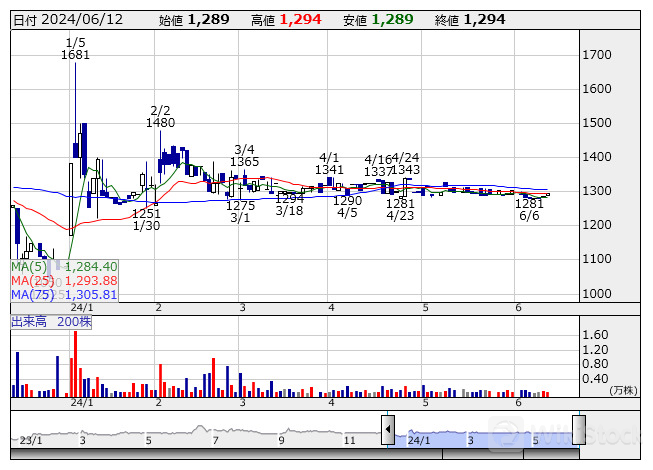Image resolution: width=653 pixels, height=470 pixels.
Task: Click the 2/2 1480 peak annotation
Action: pos(160,117)
